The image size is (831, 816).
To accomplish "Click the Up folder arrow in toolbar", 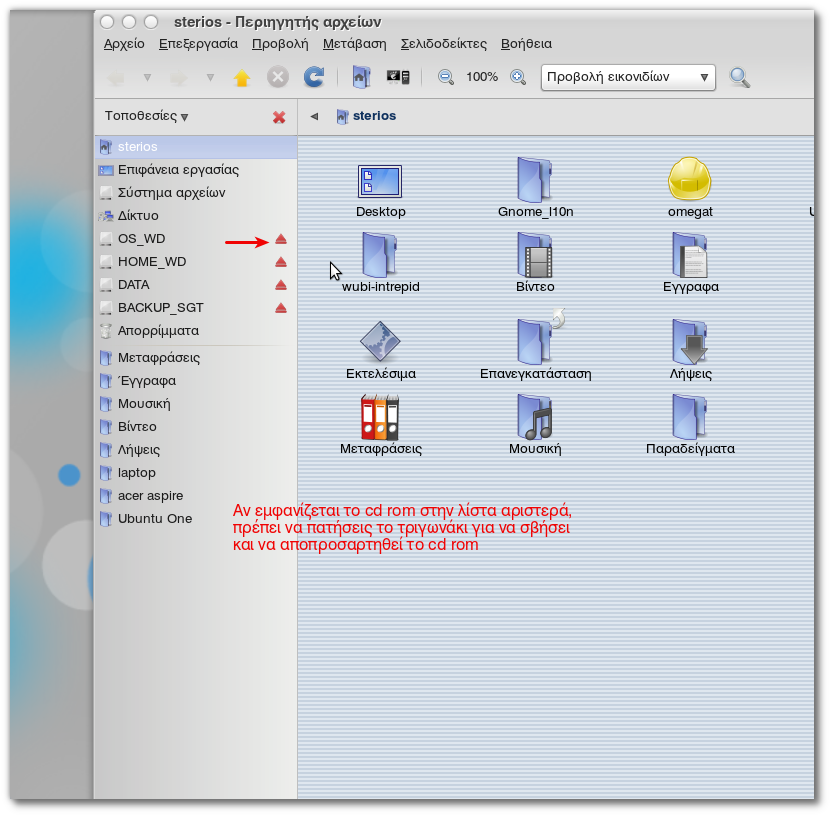I will pyautogui.click(x=241, y=78).
